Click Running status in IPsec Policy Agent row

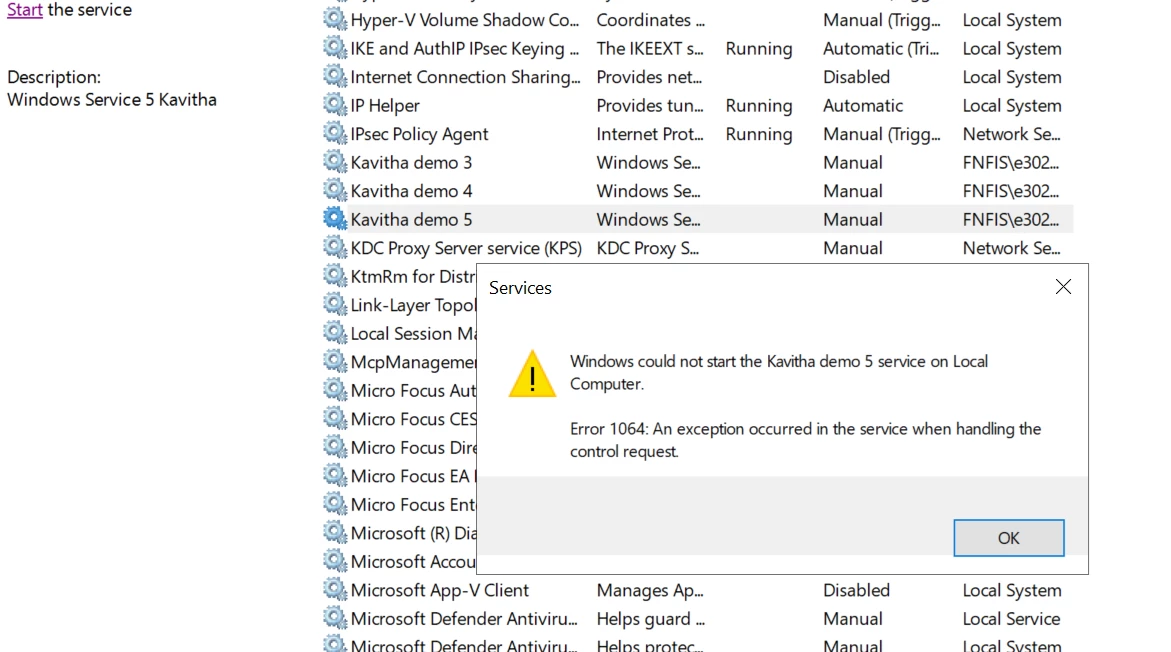click(x=759, y=134)
